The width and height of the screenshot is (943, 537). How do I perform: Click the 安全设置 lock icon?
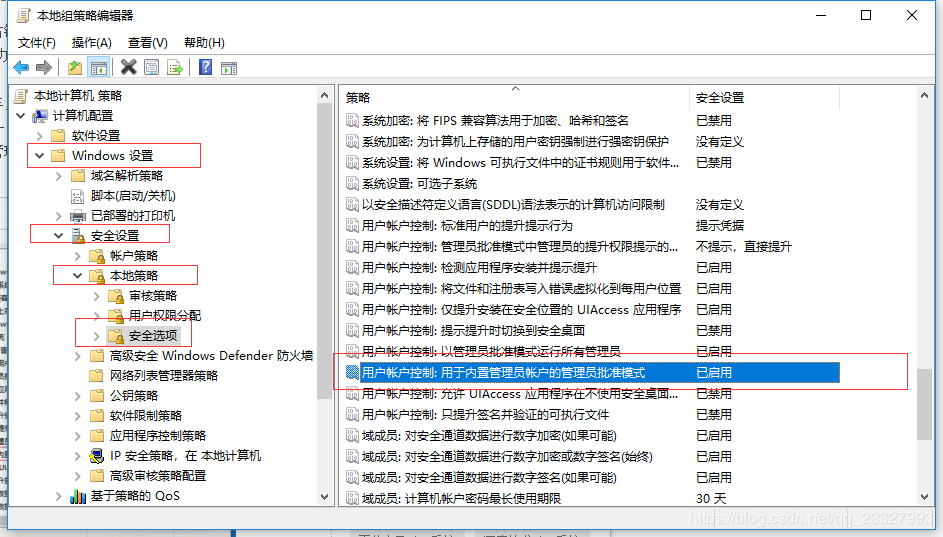pyautogui.click(x=78, y=236)
